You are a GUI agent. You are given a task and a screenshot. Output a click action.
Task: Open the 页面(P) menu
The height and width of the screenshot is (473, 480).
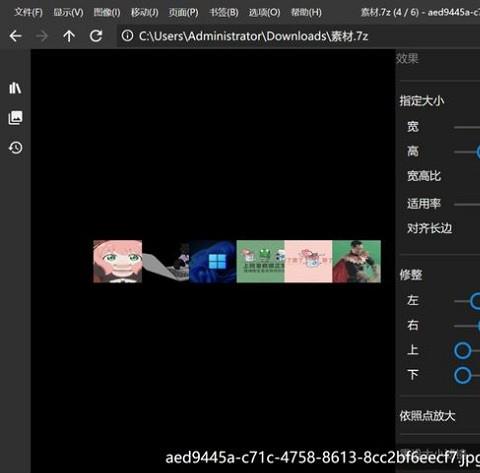pos(183,13)
